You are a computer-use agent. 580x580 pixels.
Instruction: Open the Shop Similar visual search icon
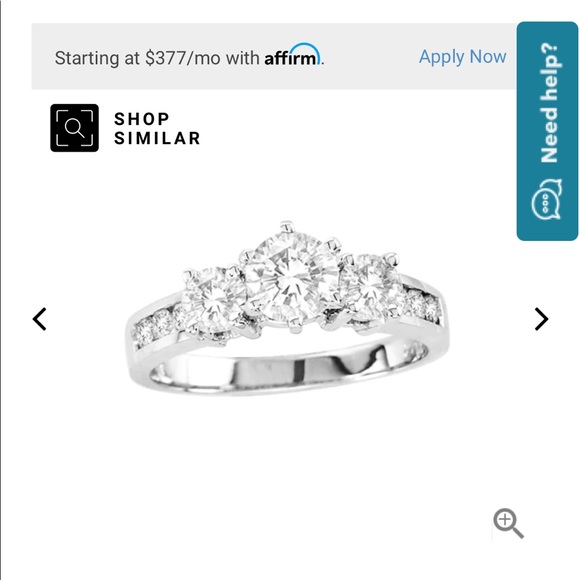(x=74, y=128)
